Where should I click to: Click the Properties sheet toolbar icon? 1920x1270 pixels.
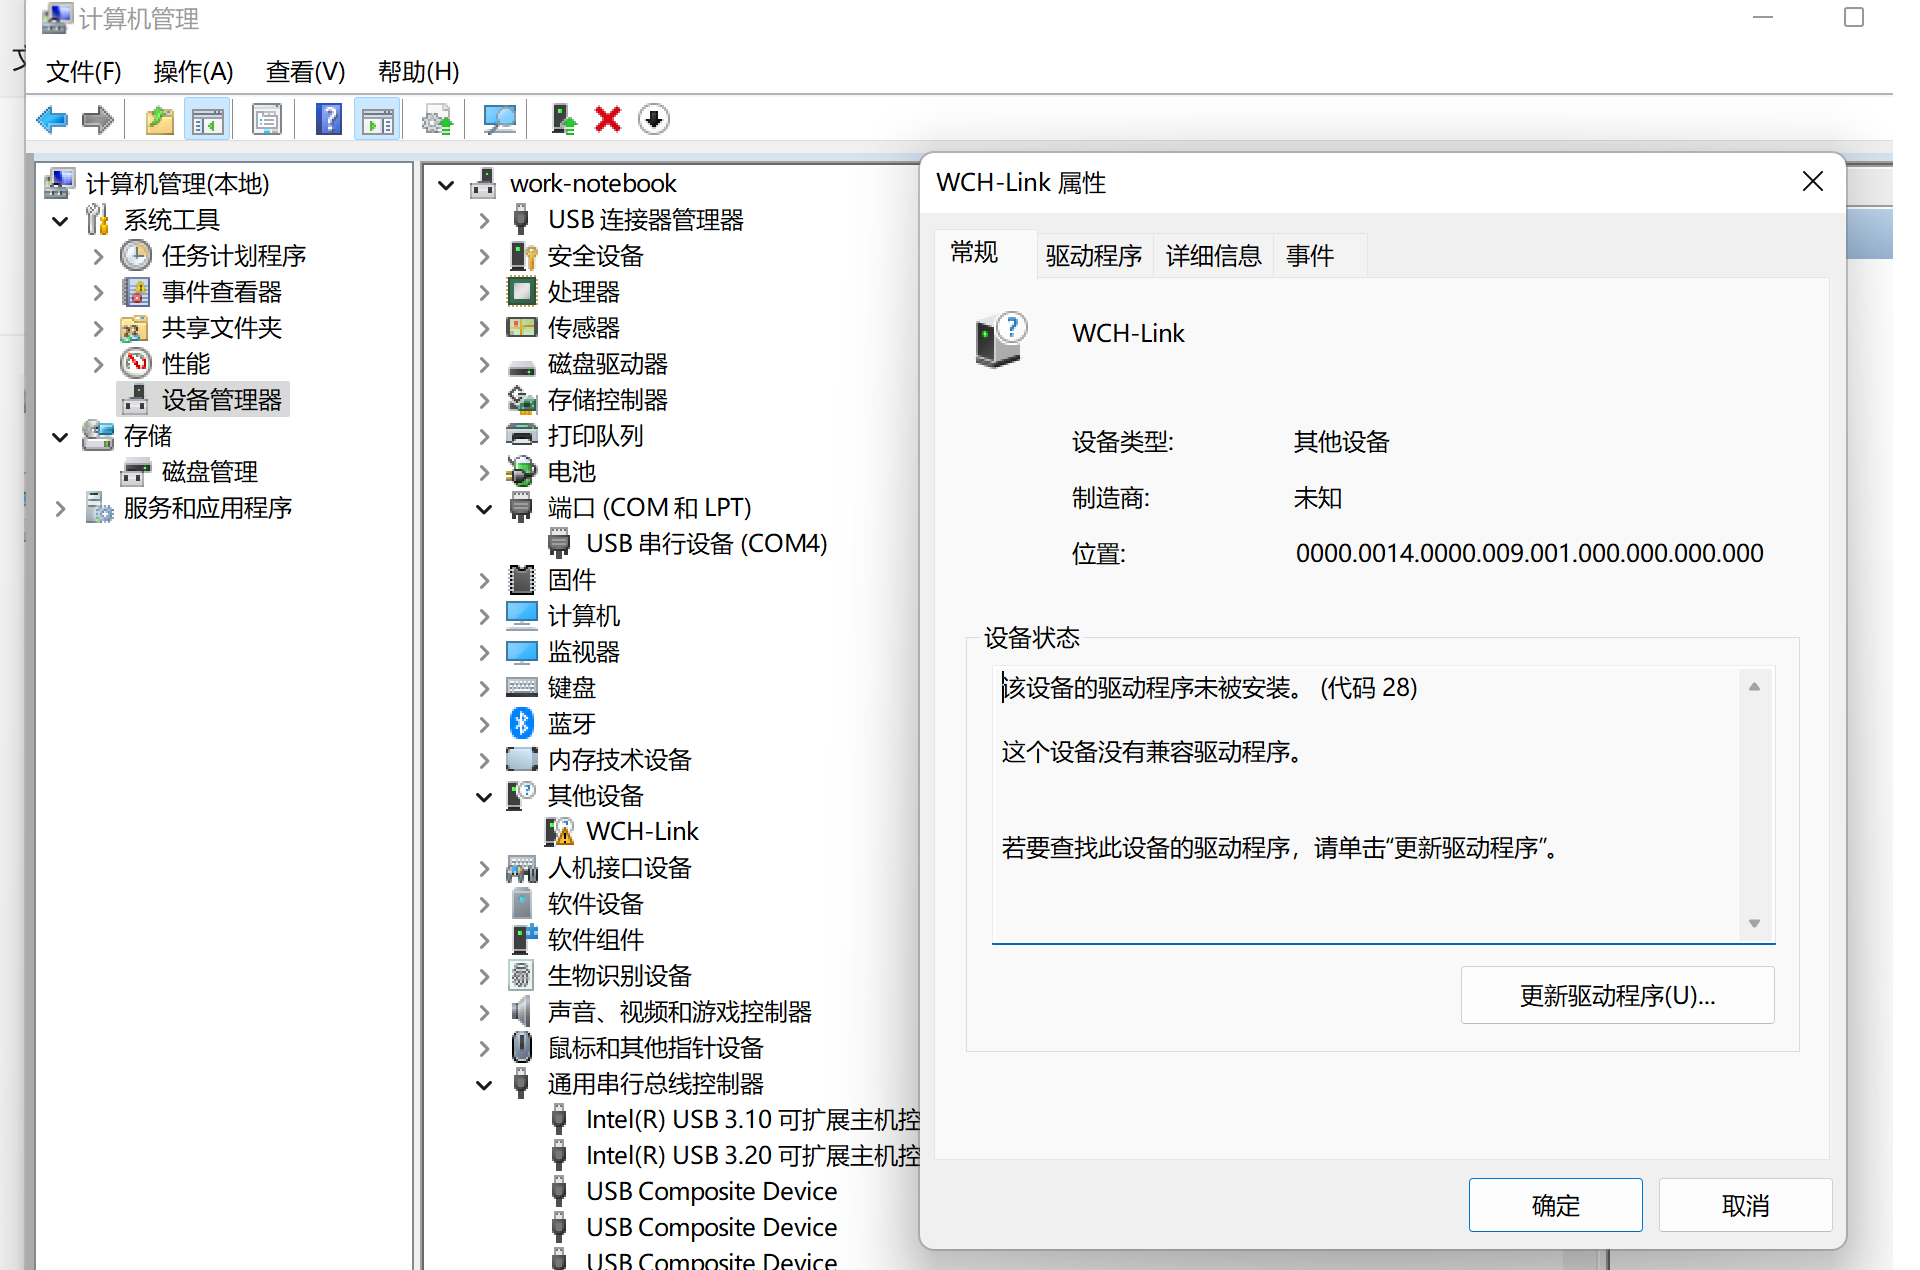[x=266, y=120]
